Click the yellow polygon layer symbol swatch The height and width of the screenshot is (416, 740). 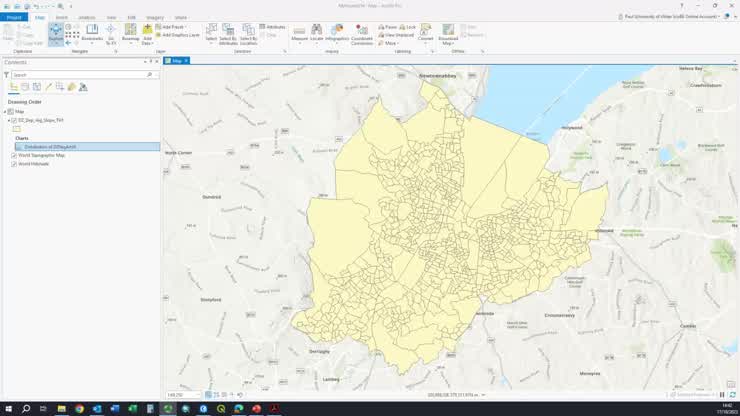click(x=17, y=129)
